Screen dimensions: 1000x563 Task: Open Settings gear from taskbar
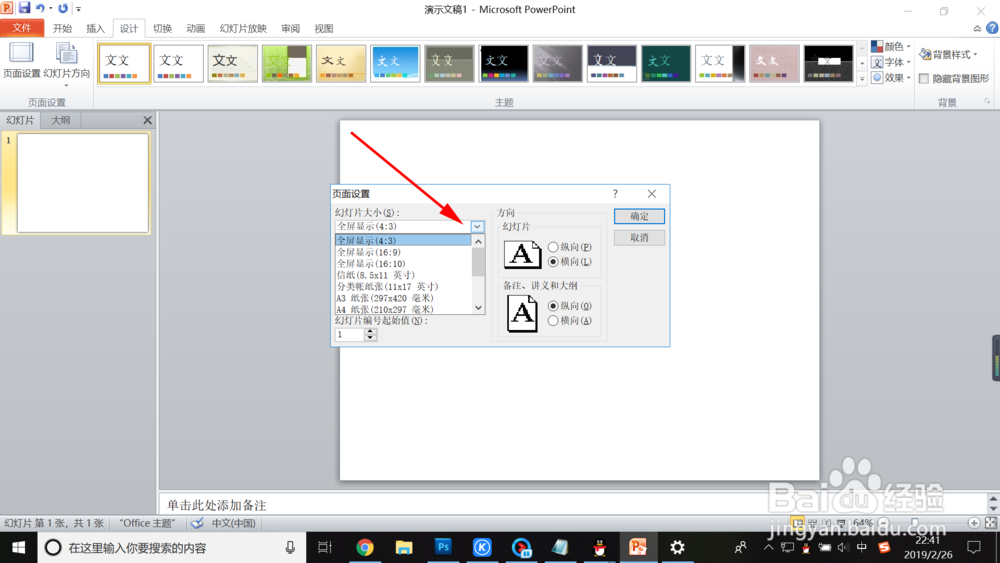click(677, 547)
